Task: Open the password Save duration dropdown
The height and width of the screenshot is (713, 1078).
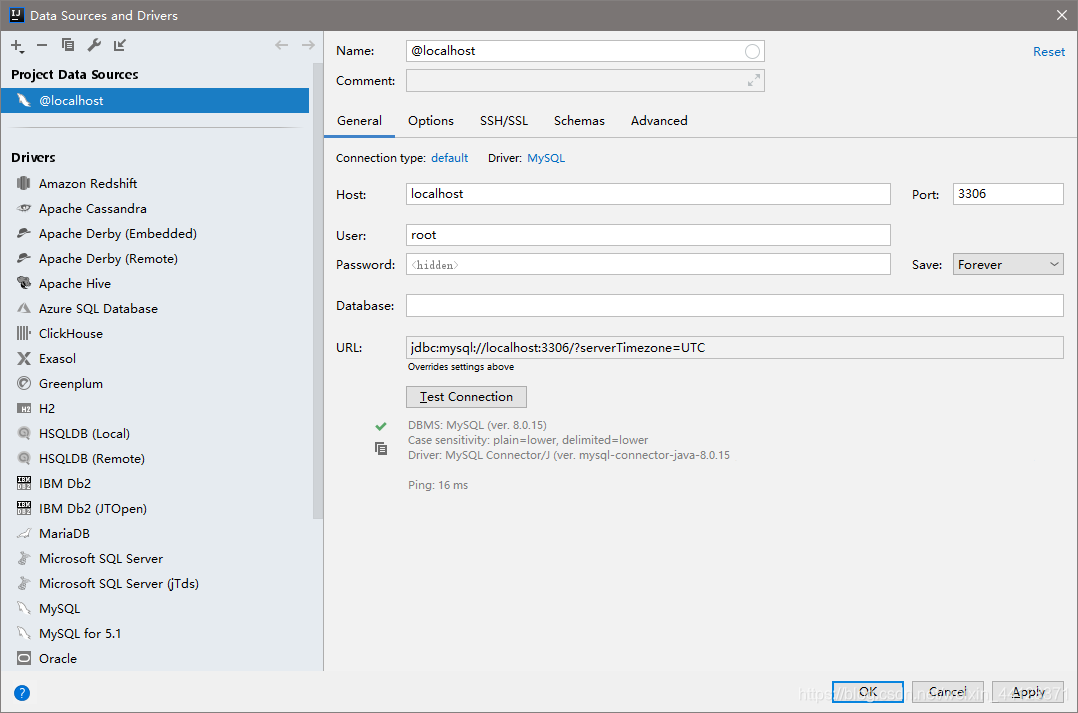Action: 1007,264
